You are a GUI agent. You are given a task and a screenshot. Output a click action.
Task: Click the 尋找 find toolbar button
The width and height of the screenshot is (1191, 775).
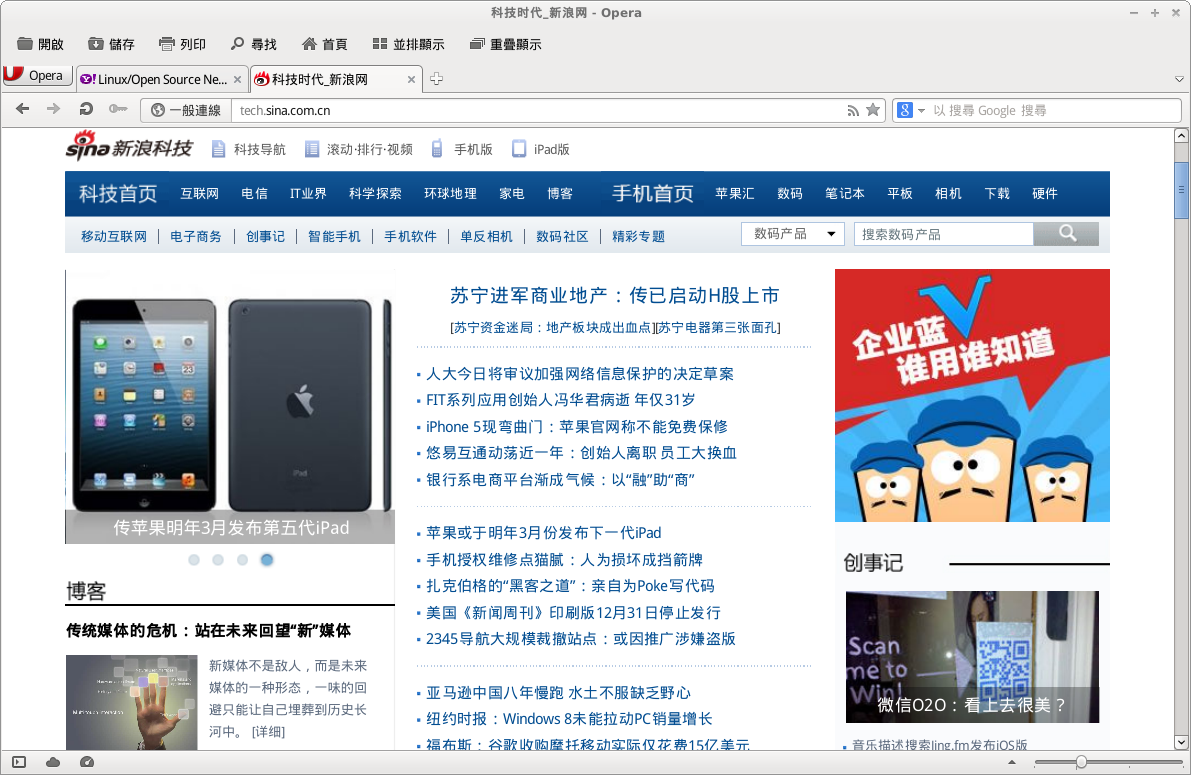click(254, 44)
